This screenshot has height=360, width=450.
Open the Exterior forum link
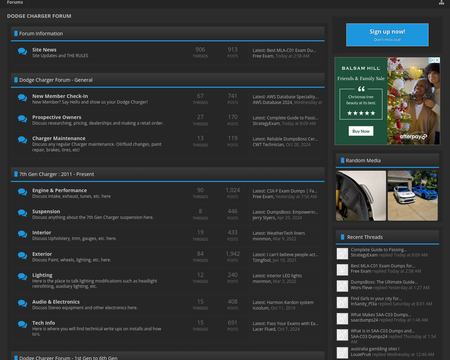point(42,254)
